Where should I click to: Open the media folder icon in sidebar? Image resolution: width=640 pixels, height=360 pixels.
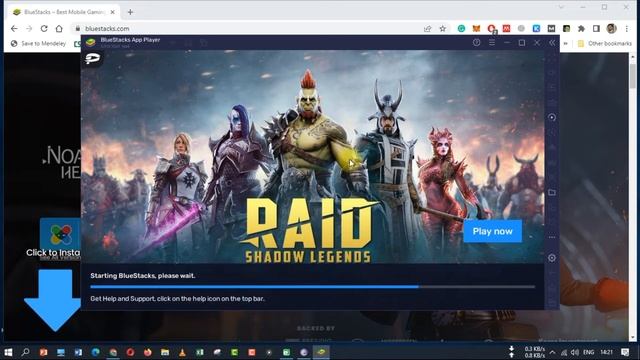pos(552,192)
